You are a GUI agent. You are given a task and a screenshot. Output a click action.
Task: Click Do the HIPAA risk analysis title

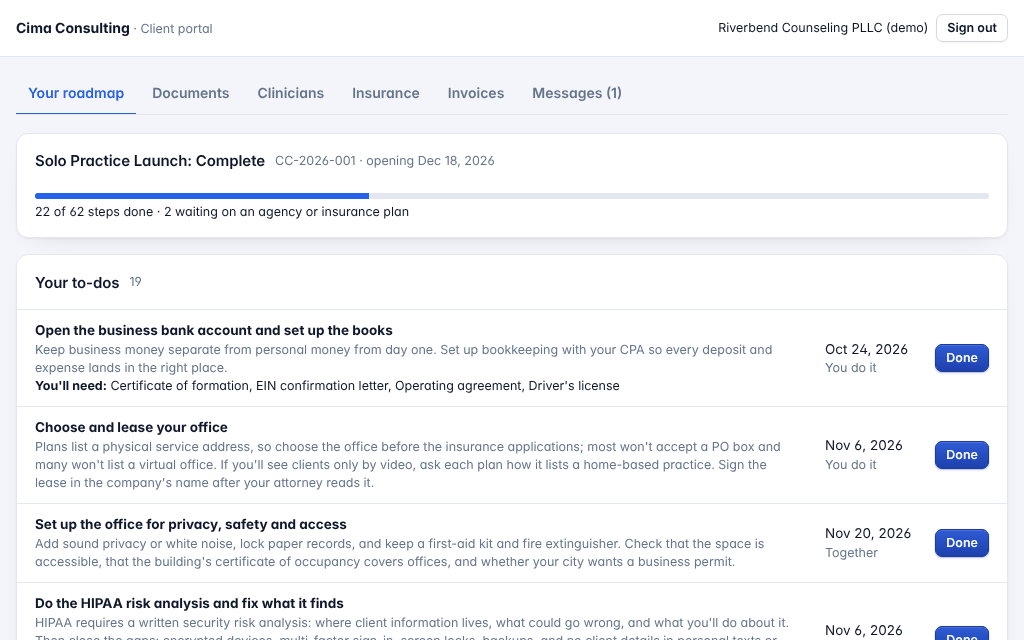189,603
